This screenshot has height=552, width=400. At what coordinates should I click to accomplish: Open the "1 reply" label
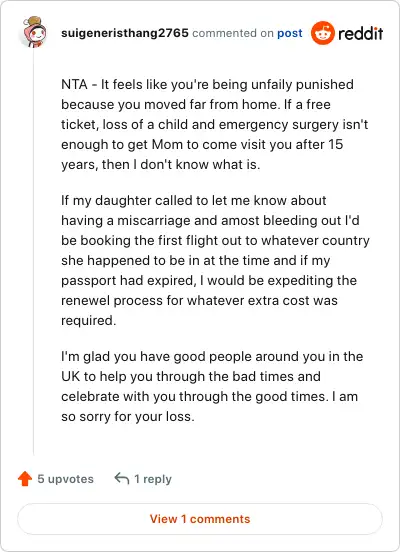pos(153,479)
